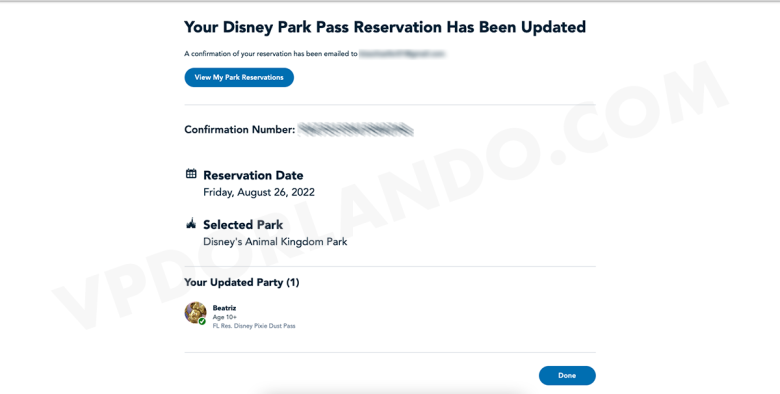
Task: Click the blurred email address
Action: [402, 54]
